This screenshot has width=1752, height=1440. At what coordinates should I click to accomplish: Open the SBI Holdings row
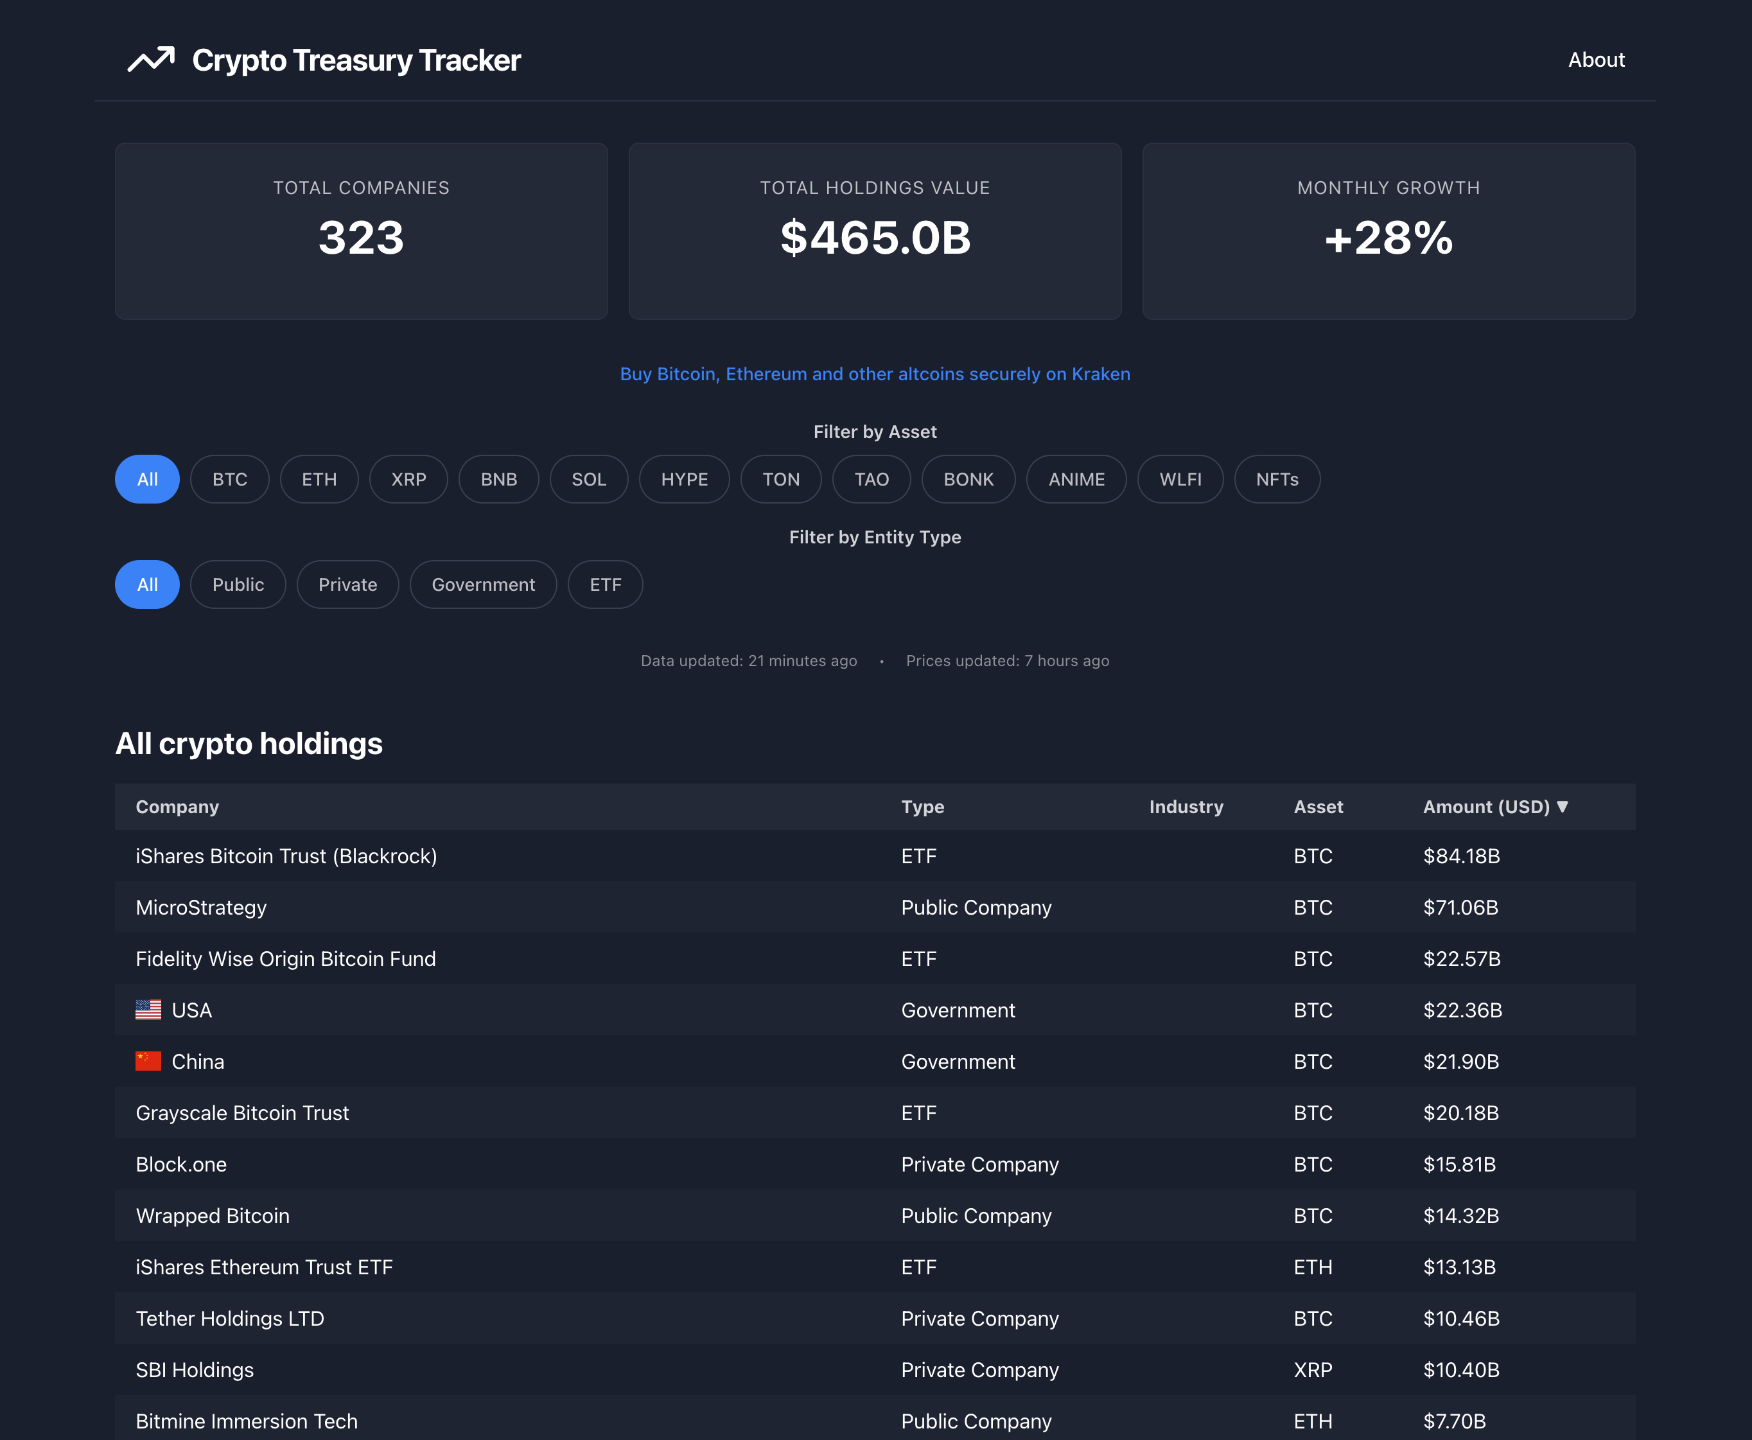[x=875, y=1370]
